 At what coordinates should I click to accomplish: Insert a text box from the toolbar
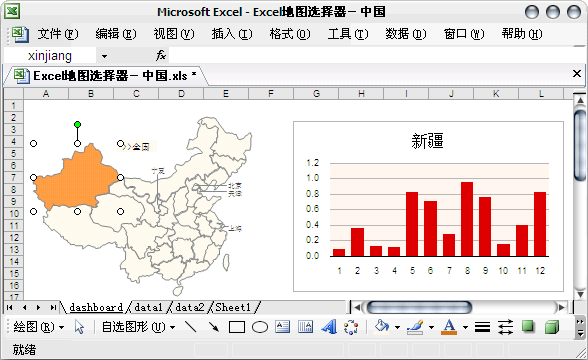(282, 327)
